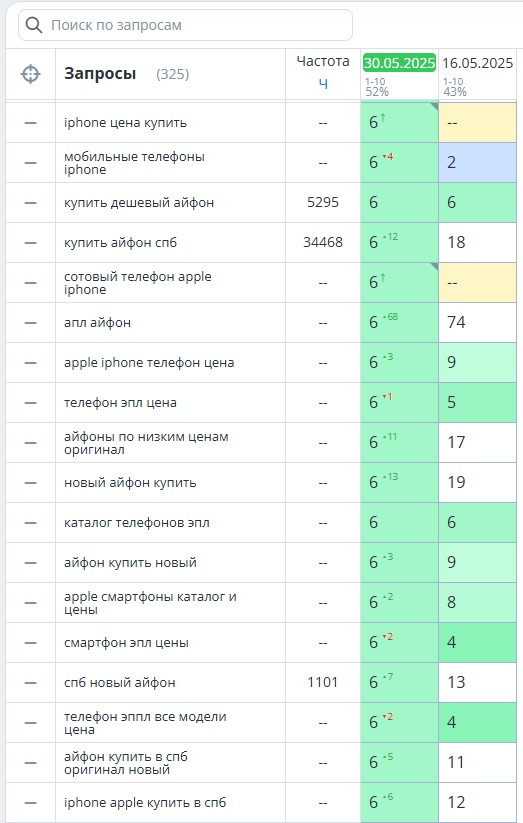Click dash icon for 'iphone apple купить в спб'

pos(30,803)
